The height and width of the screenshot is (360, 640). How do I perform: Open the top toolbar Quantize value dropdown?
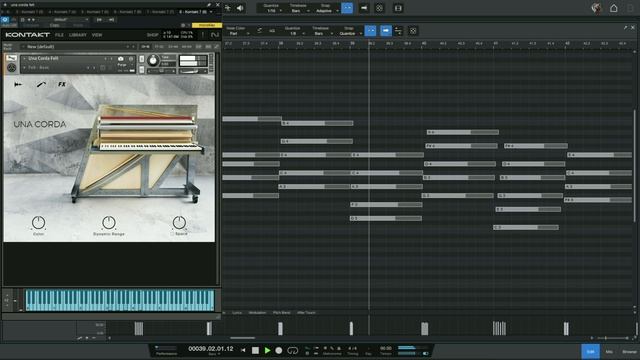[x=272, y=11]
